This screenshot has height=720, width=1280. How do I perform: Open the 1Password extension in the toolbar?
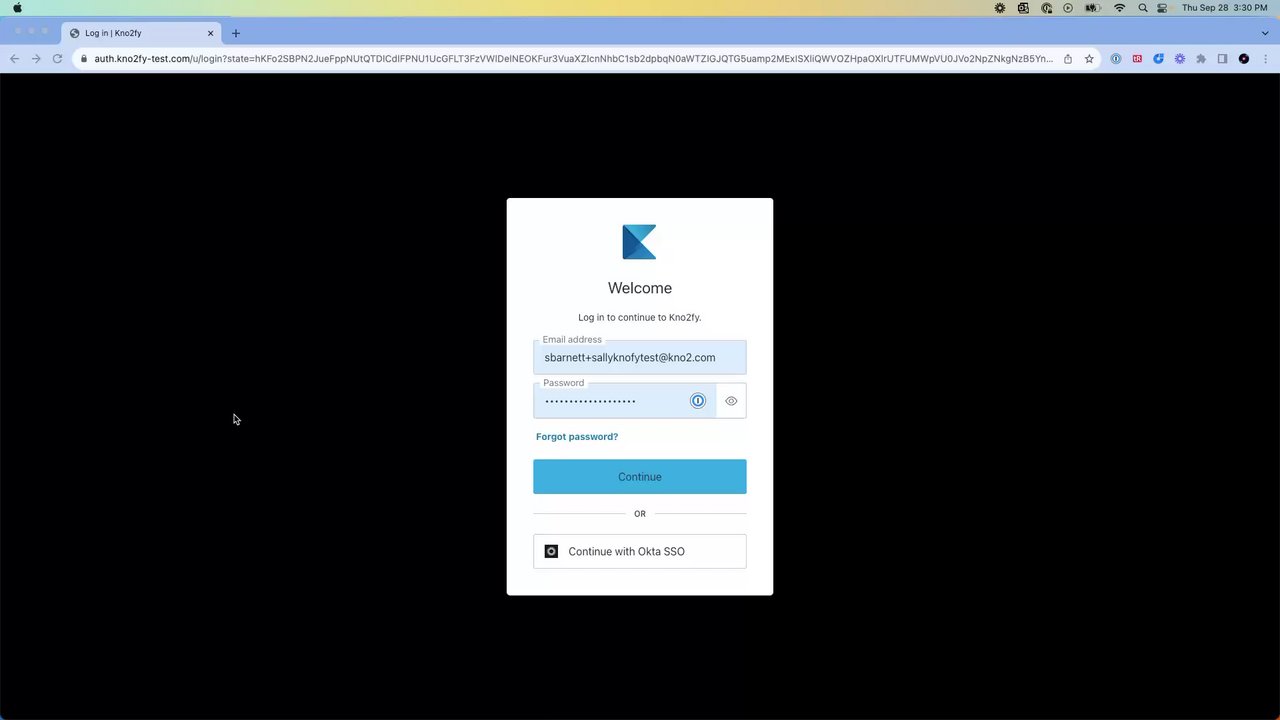coord(1116,59)
